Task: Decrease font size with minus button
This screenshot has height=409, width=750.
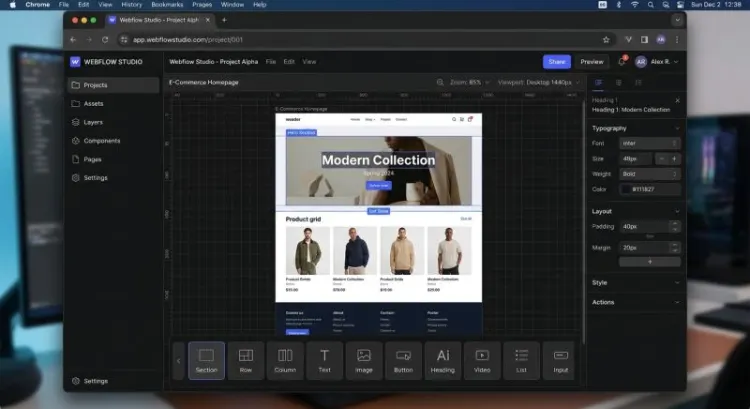Action: [662, 159]
